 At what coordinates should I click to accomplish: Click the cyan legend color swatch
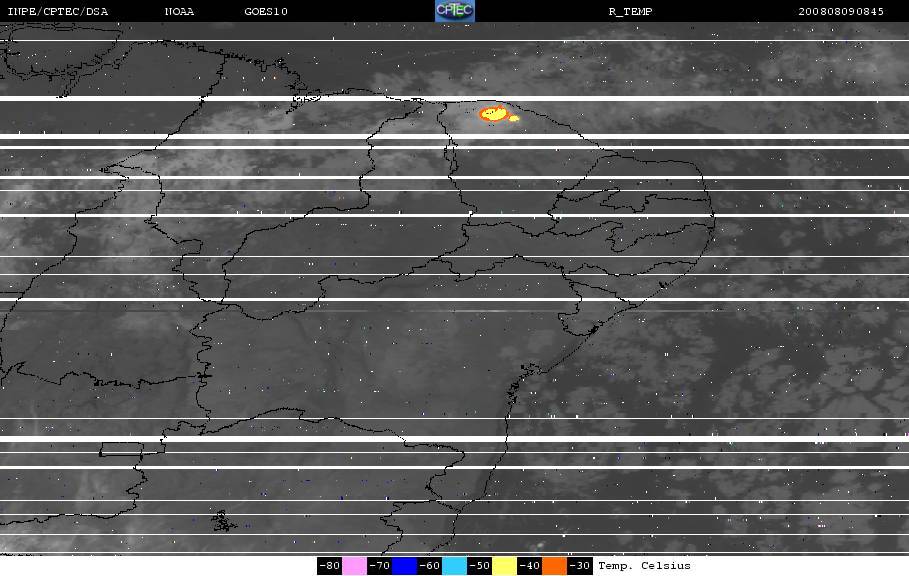click(x=454, y=566)
